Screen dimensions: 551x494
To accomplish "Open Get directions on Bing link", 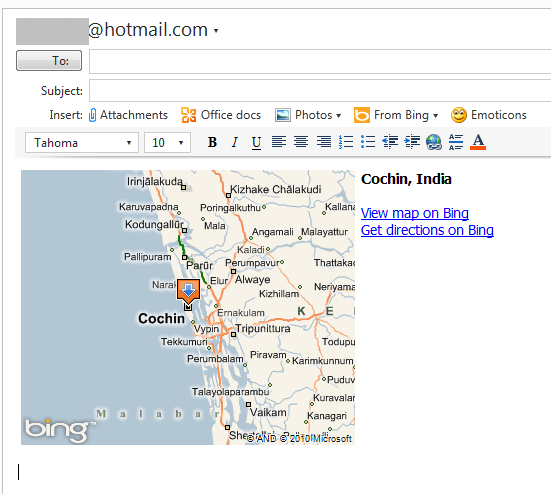I will (x=427, y=230).
